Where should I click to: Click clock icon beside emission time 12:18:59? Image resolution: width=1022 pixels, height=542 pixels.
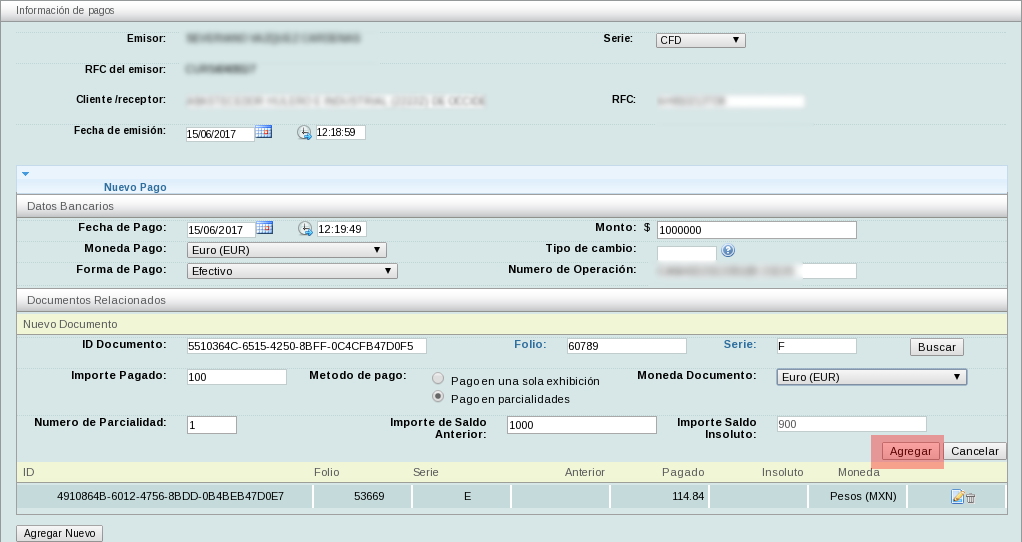tap(304, 132)
